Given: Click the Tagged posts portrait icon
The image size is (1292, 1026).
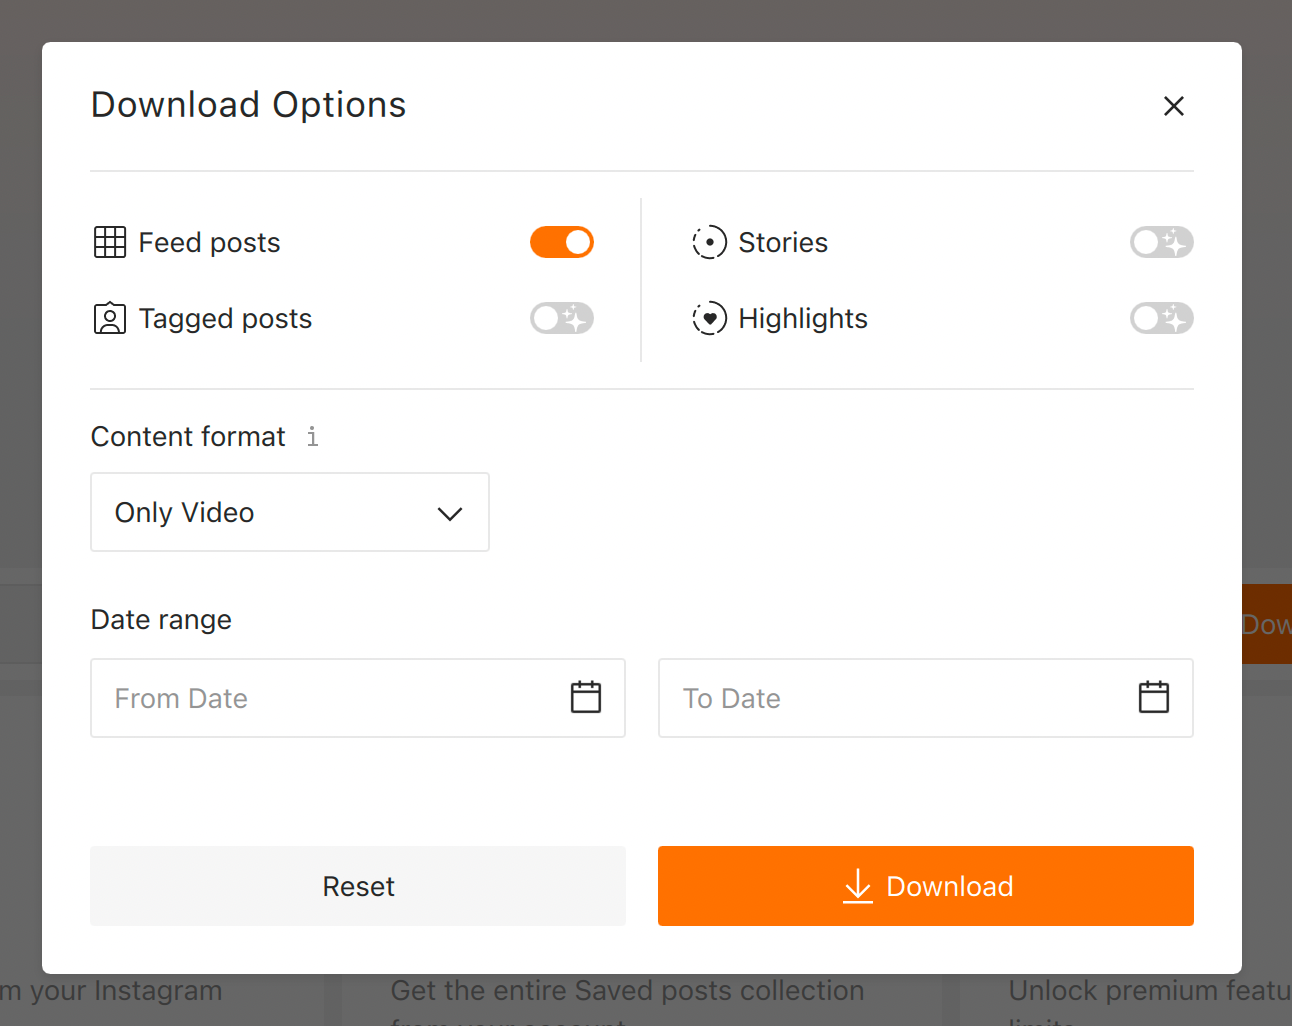Looking at the screenshot, I should point(110,318).
